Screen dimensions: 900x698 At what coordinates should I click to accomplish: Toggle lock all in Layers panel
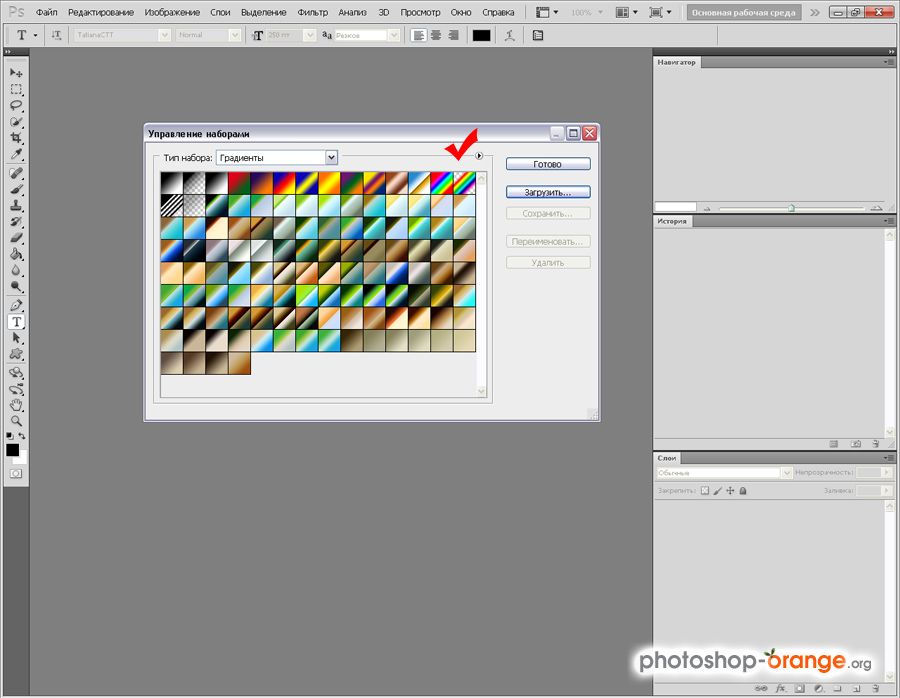point(743,491)
